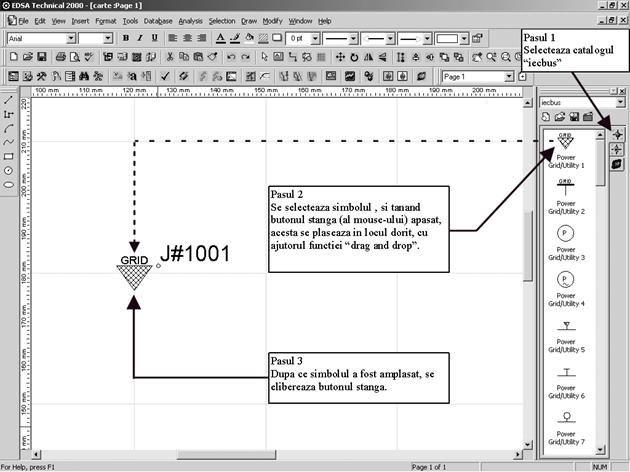Open the Analysis menu
The height and width of the screenshot is (472, 630).
click(x=190, y=20)
